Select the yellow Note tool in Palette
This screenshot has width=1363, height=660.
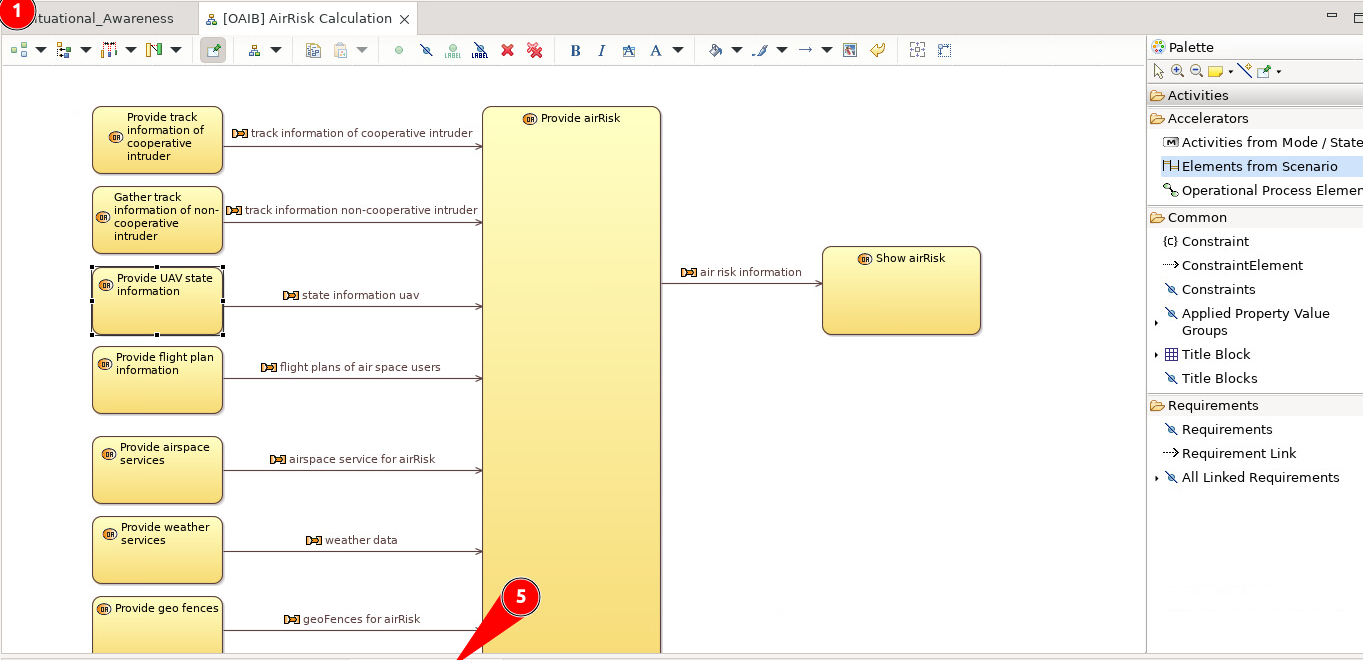click(1216, 71)
